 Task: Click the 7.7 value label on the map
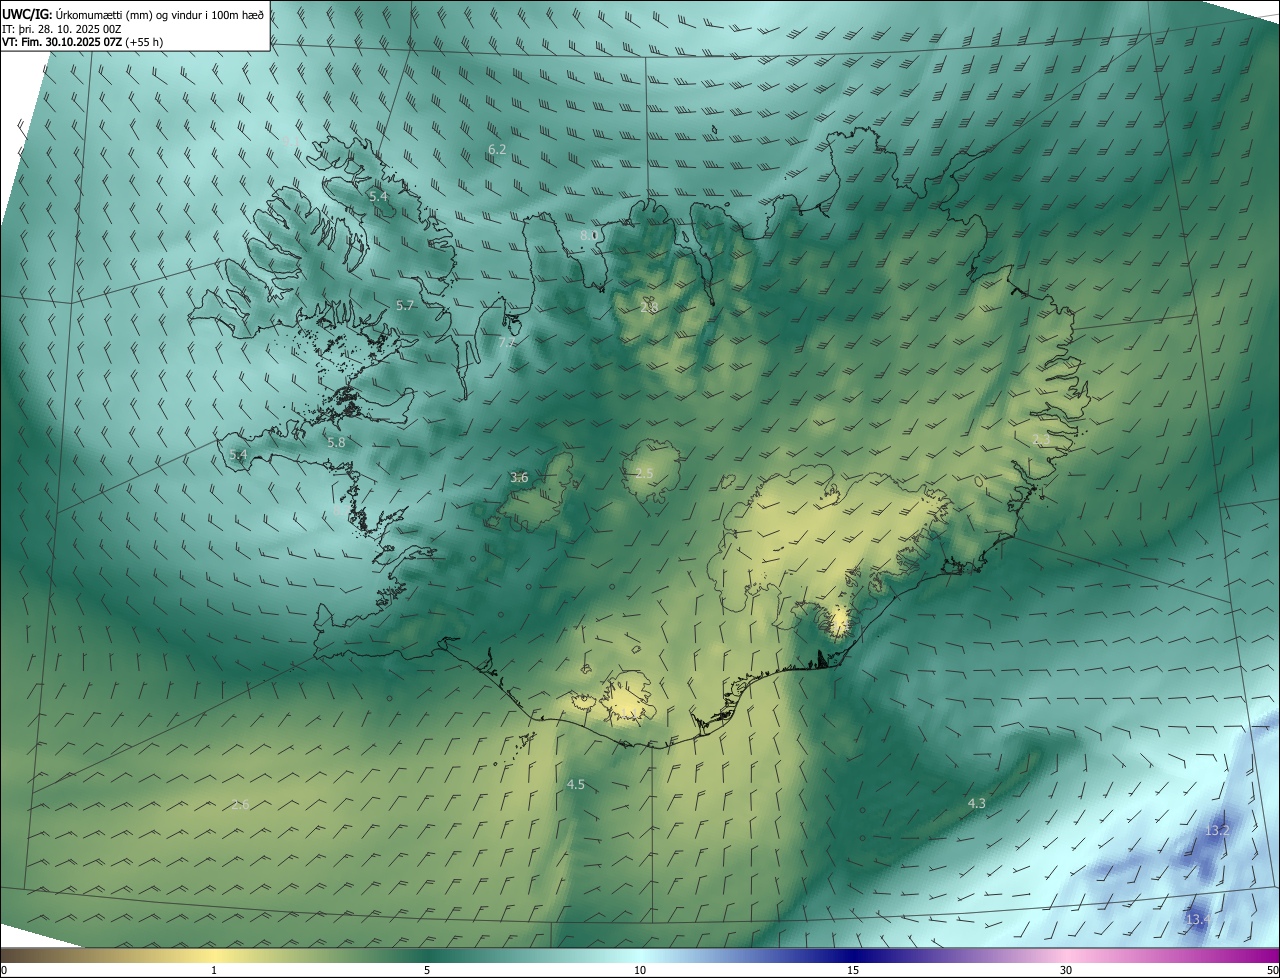507,342
